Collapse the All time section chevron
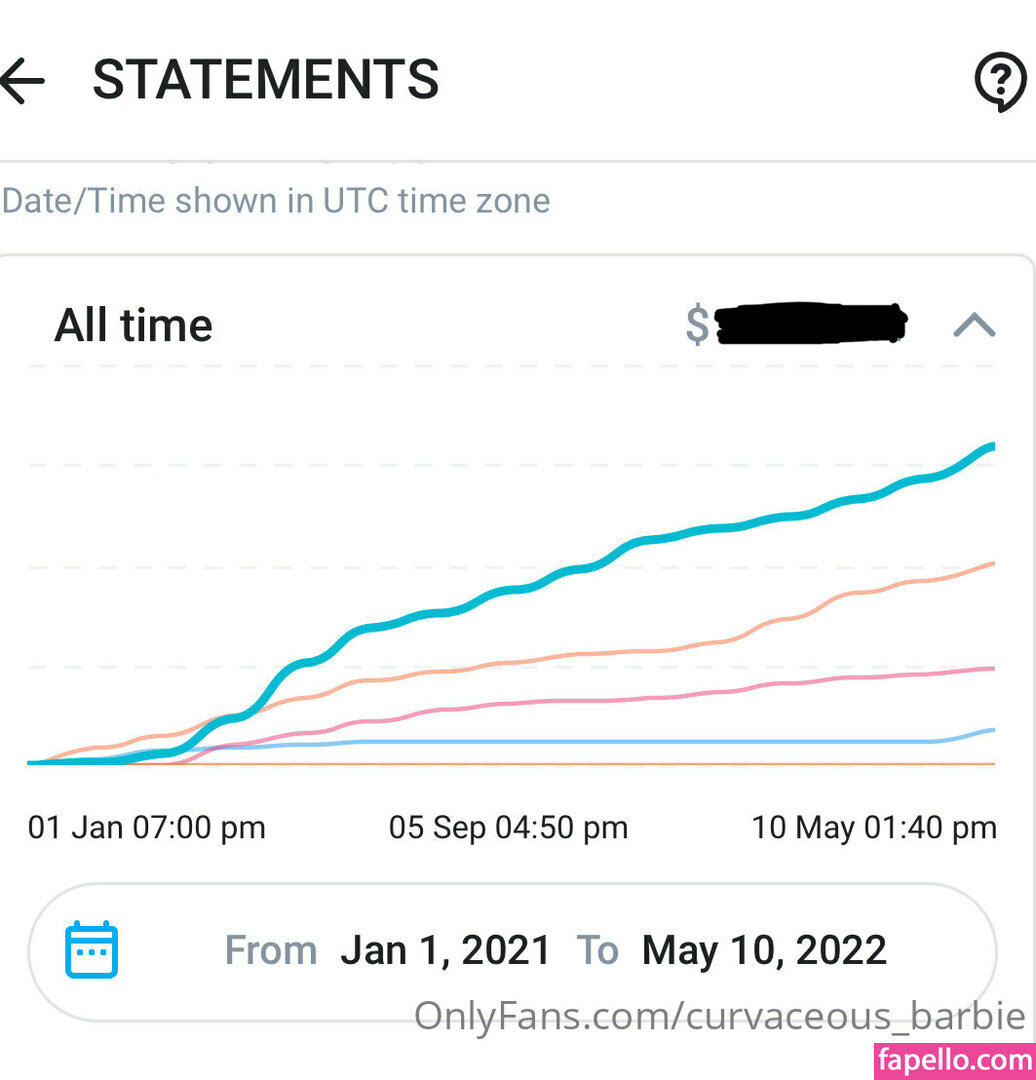The height and width of the screenshot is (1080, 1036). [973, 325]
